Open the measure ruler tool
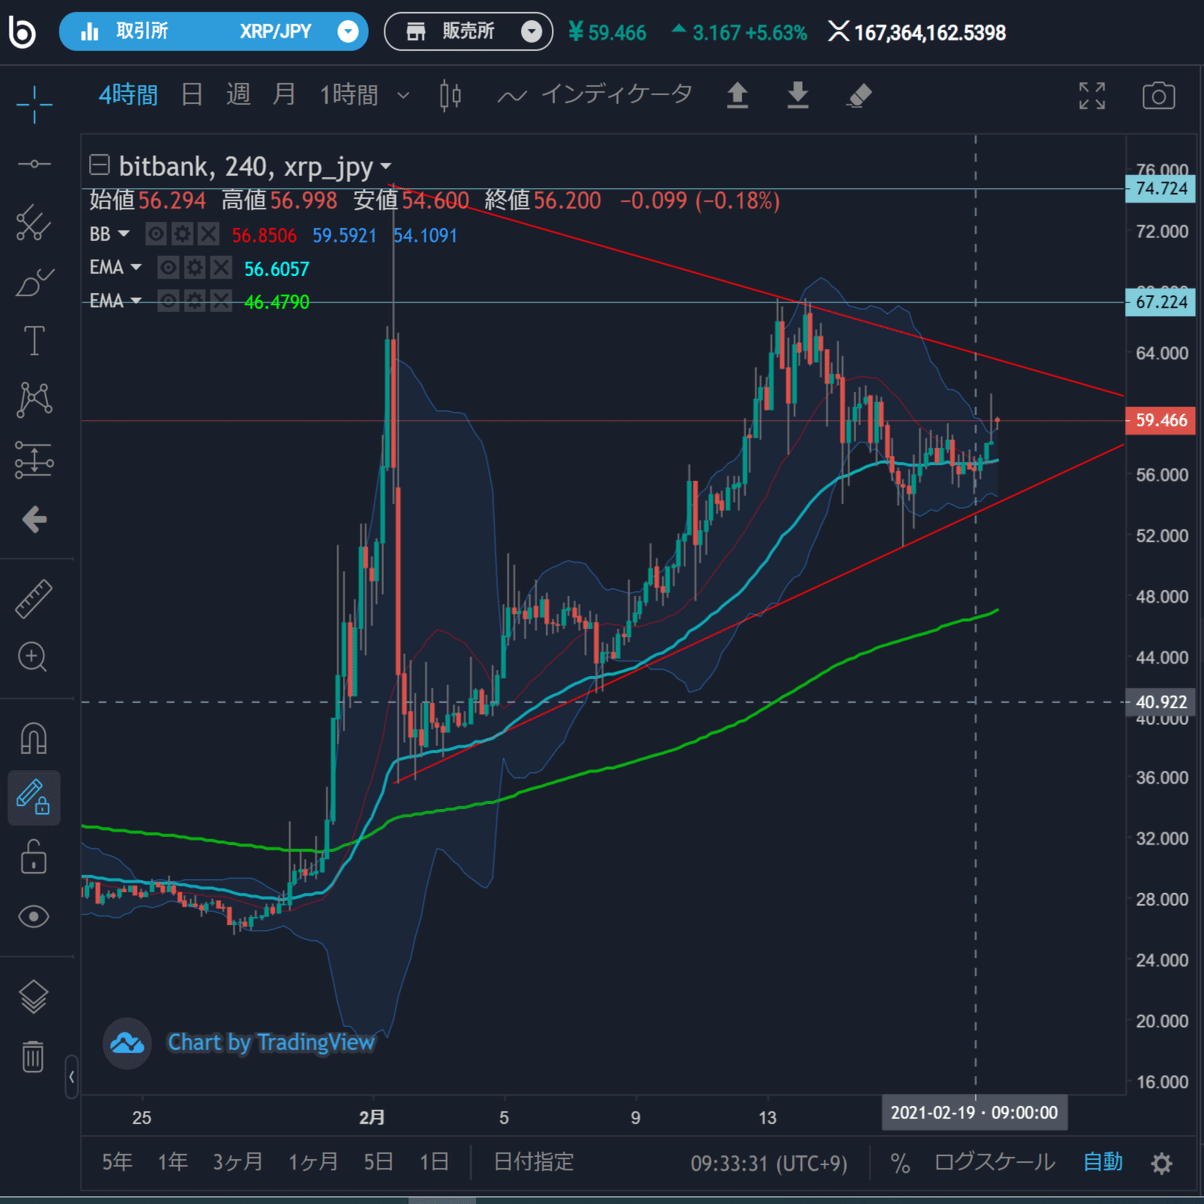The image size is (1204, 1204). [35, 599]
